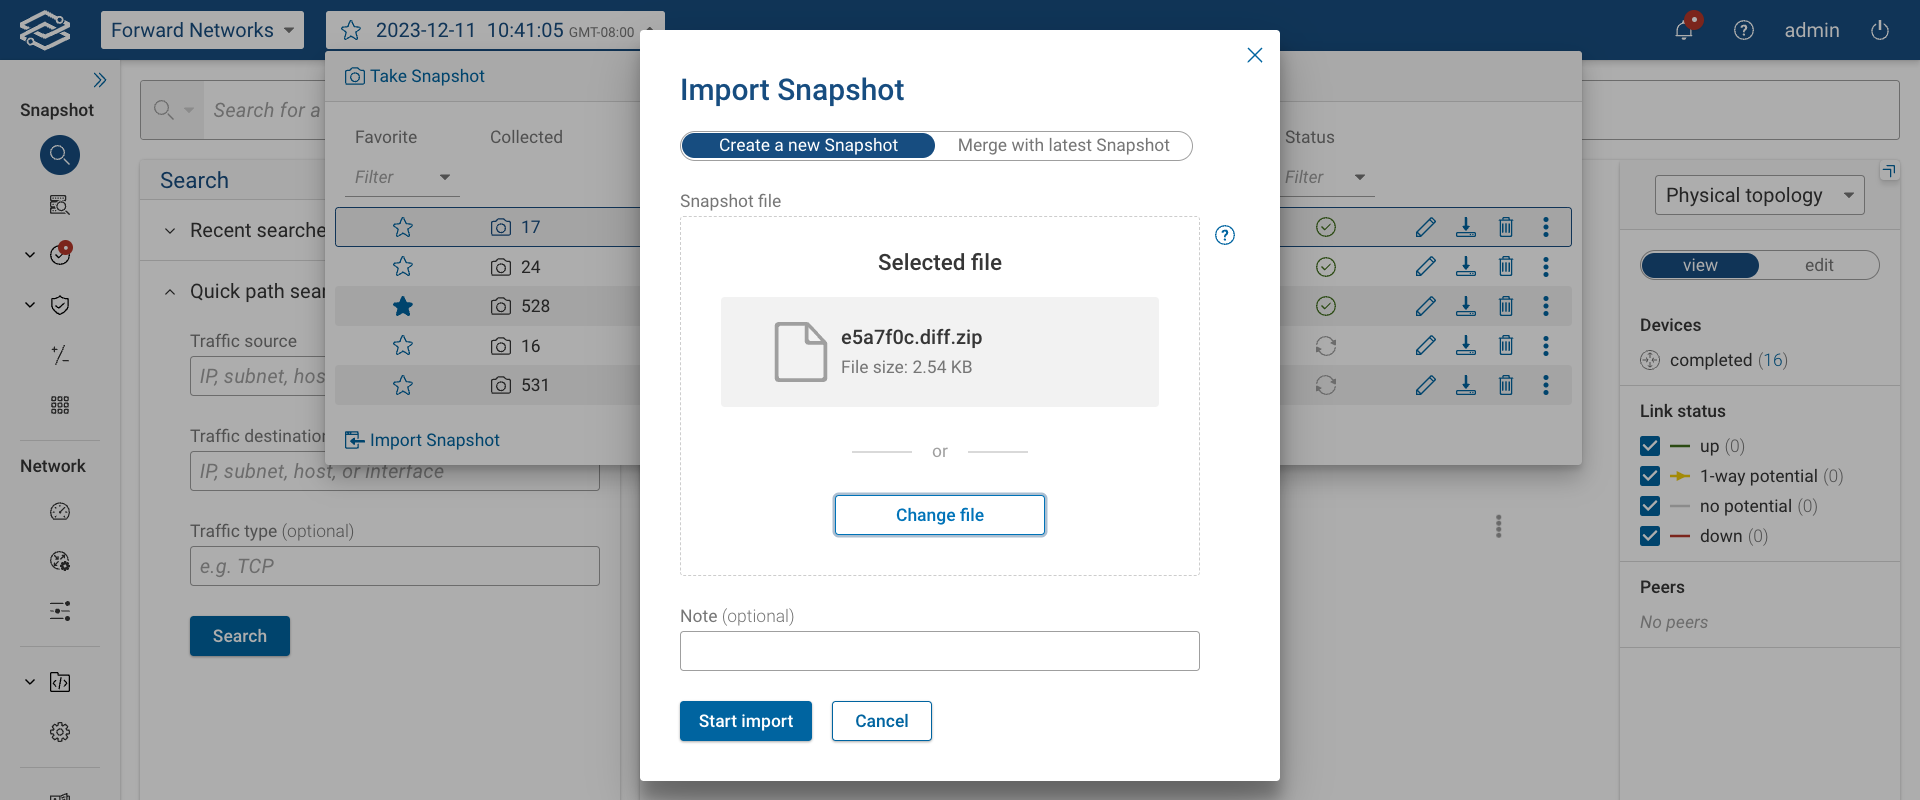
Task: Open the notifications bell
Action: [1684, 30]
